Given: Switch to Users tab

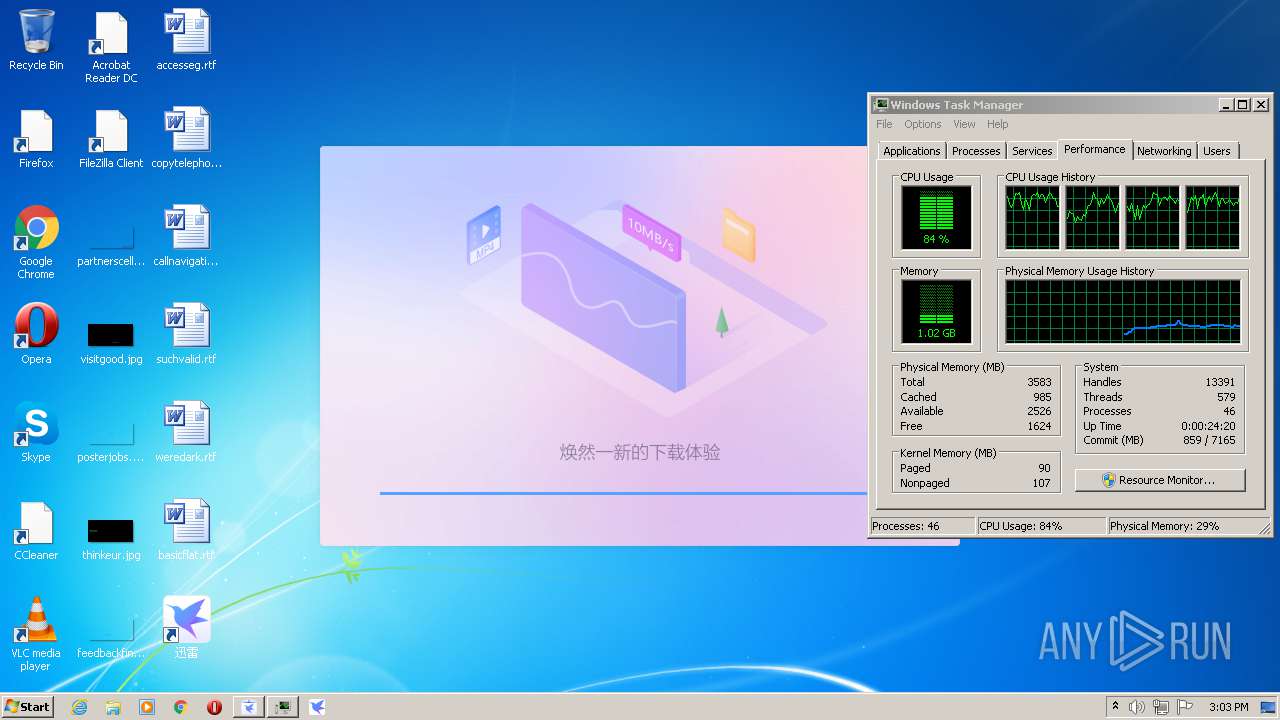Looking at the screenshot, I should pos(1217,151).
